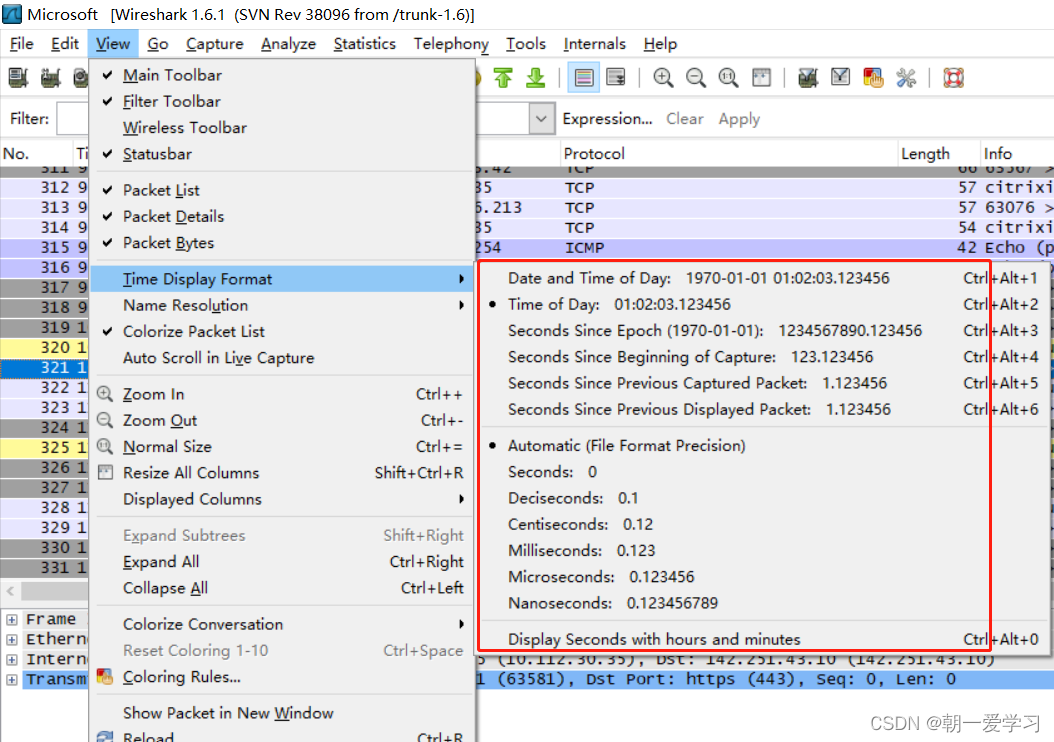Uncheck Filter Toolbar option
Screen dimensions: 1054x742
pyautogui.click(x=284, y=101)
